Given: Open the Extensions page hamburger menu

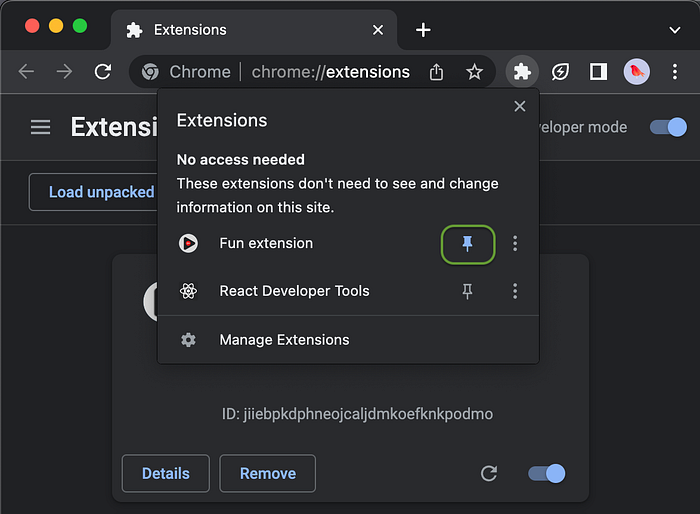Looking at the screenshot, I should click(x=40, y=127).
